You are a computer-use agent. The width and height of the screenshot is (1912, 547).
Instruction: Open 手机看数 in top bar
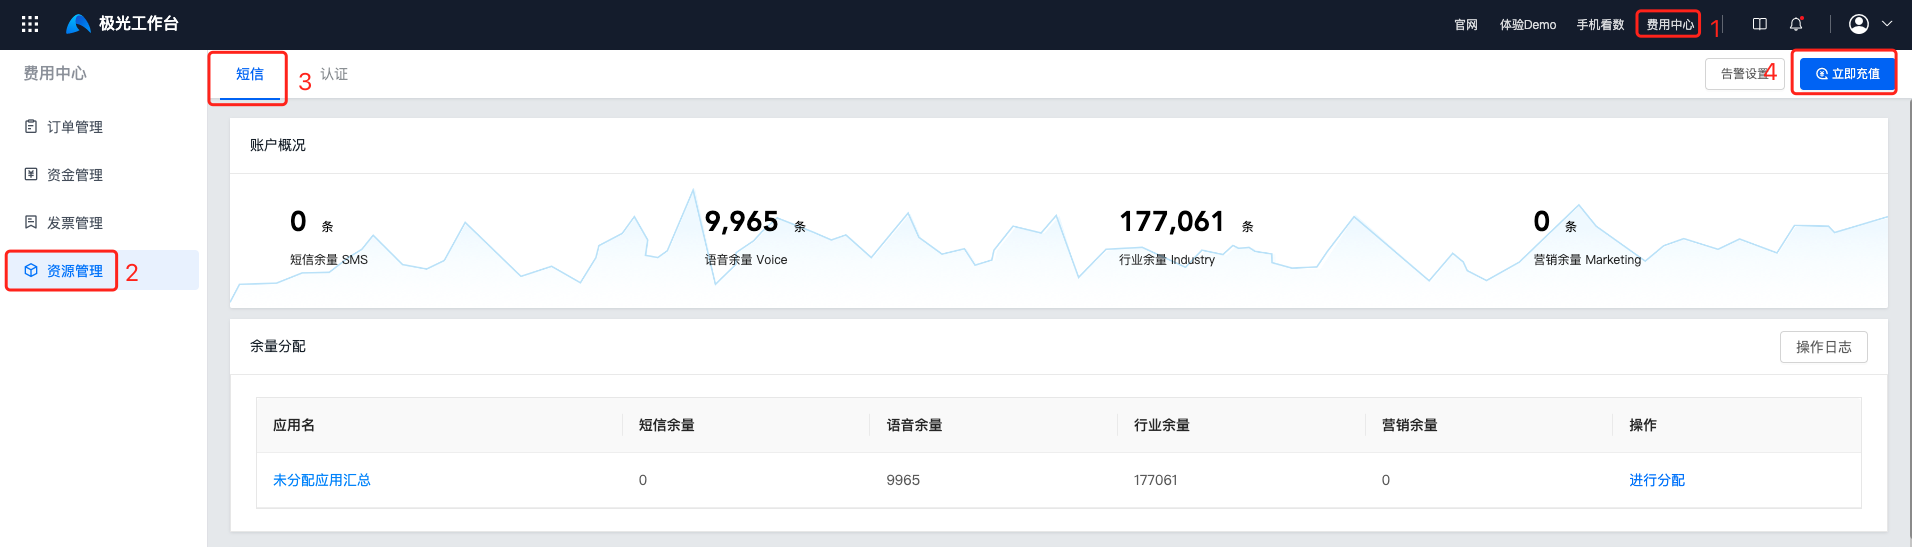pos(1600,25)
